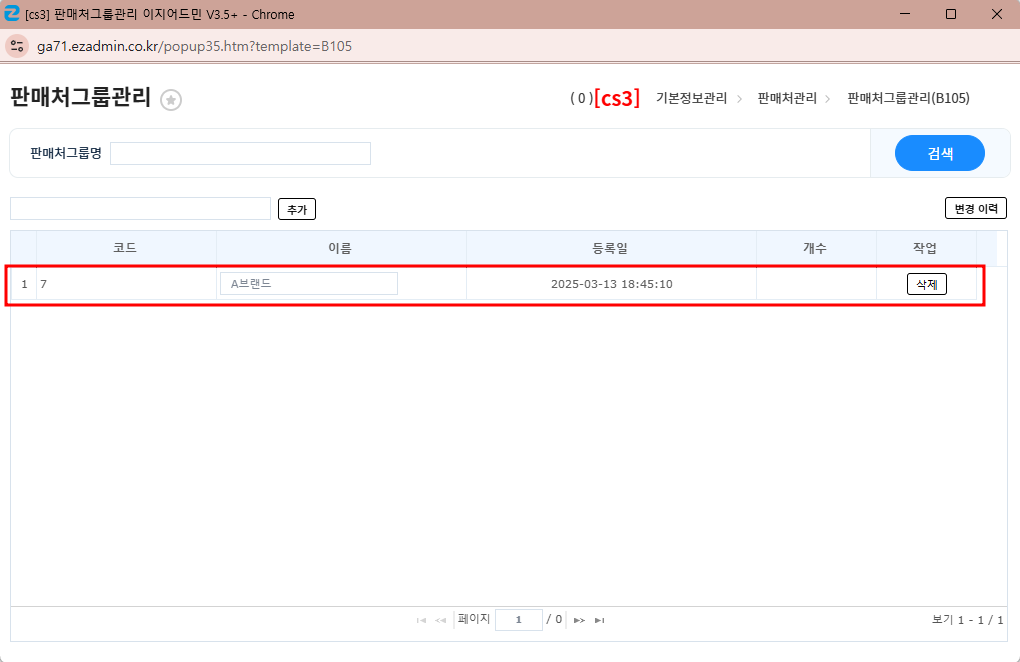The image size is (1020, 662).
Task: Go to first page in pager
Action: point(421,621)
